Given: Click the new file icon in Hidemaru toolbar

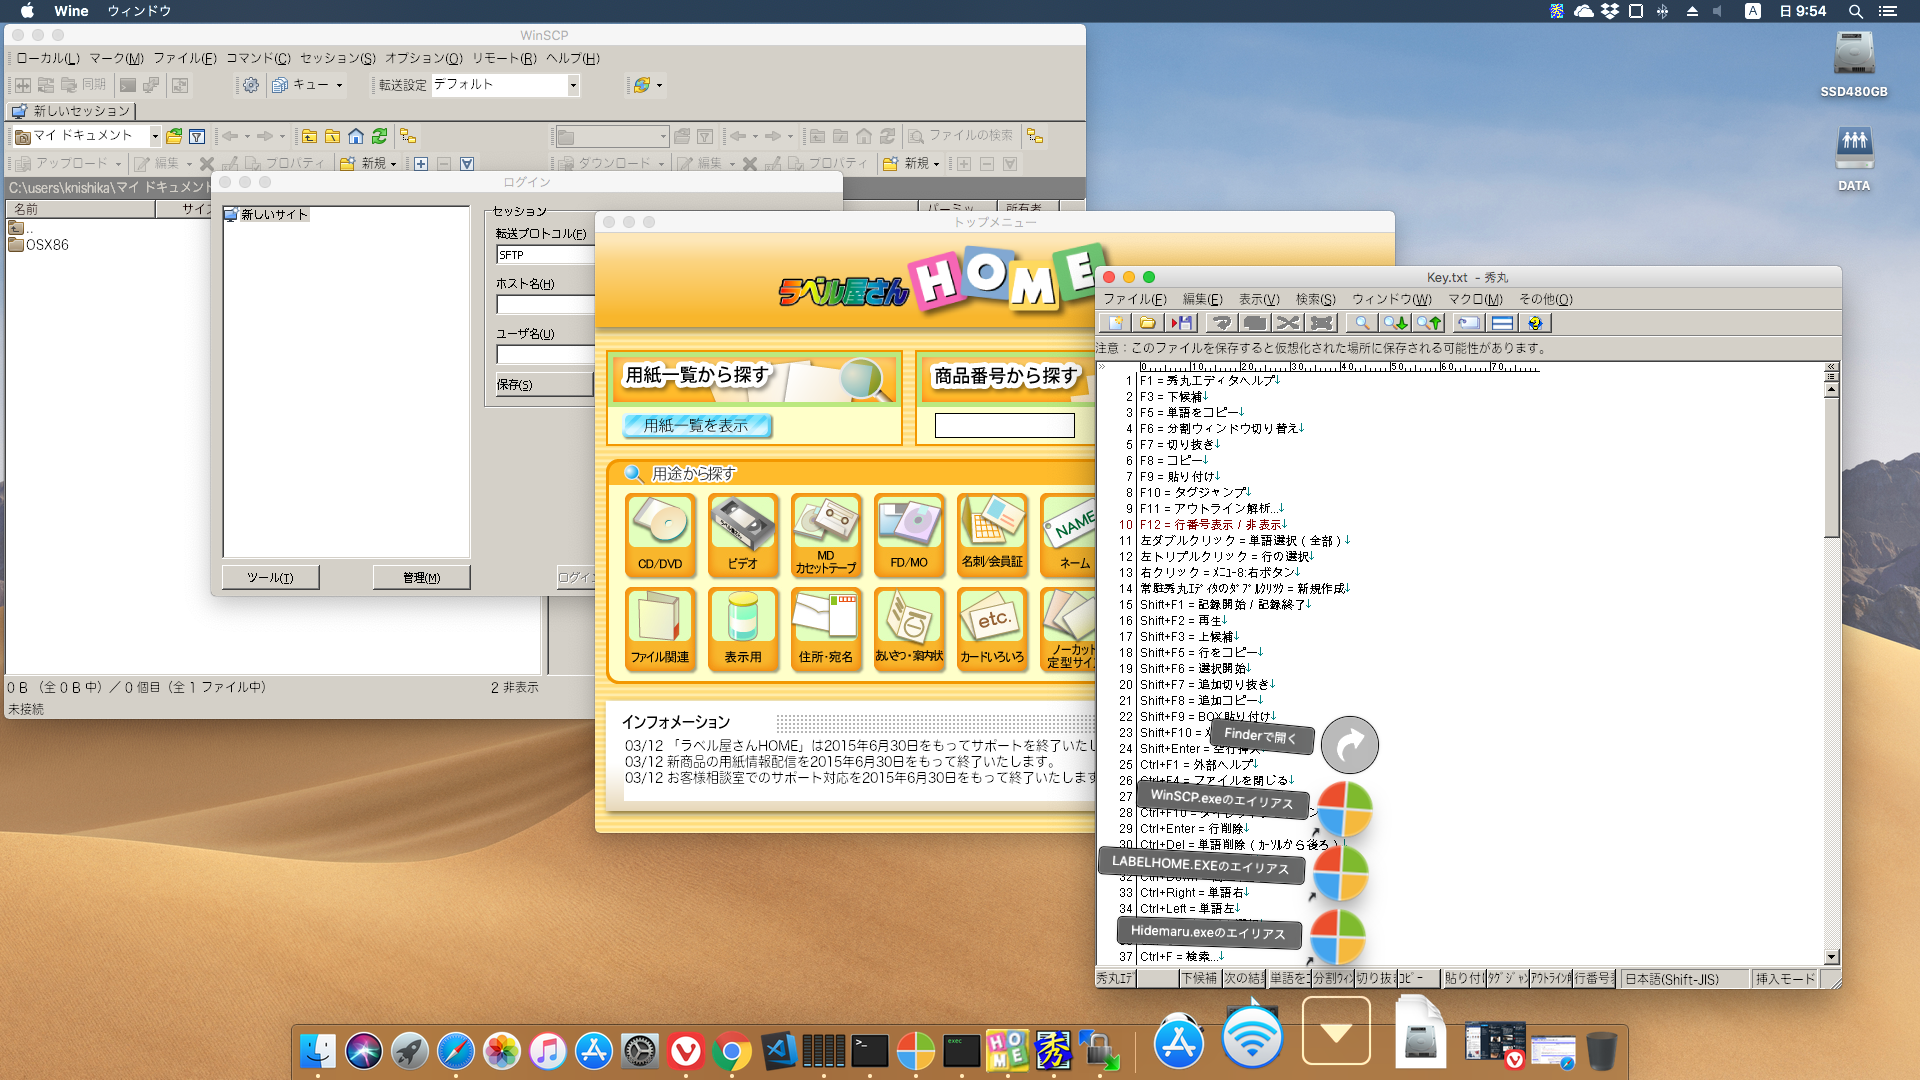Looking at the screenshot, I should point(1115,323).
